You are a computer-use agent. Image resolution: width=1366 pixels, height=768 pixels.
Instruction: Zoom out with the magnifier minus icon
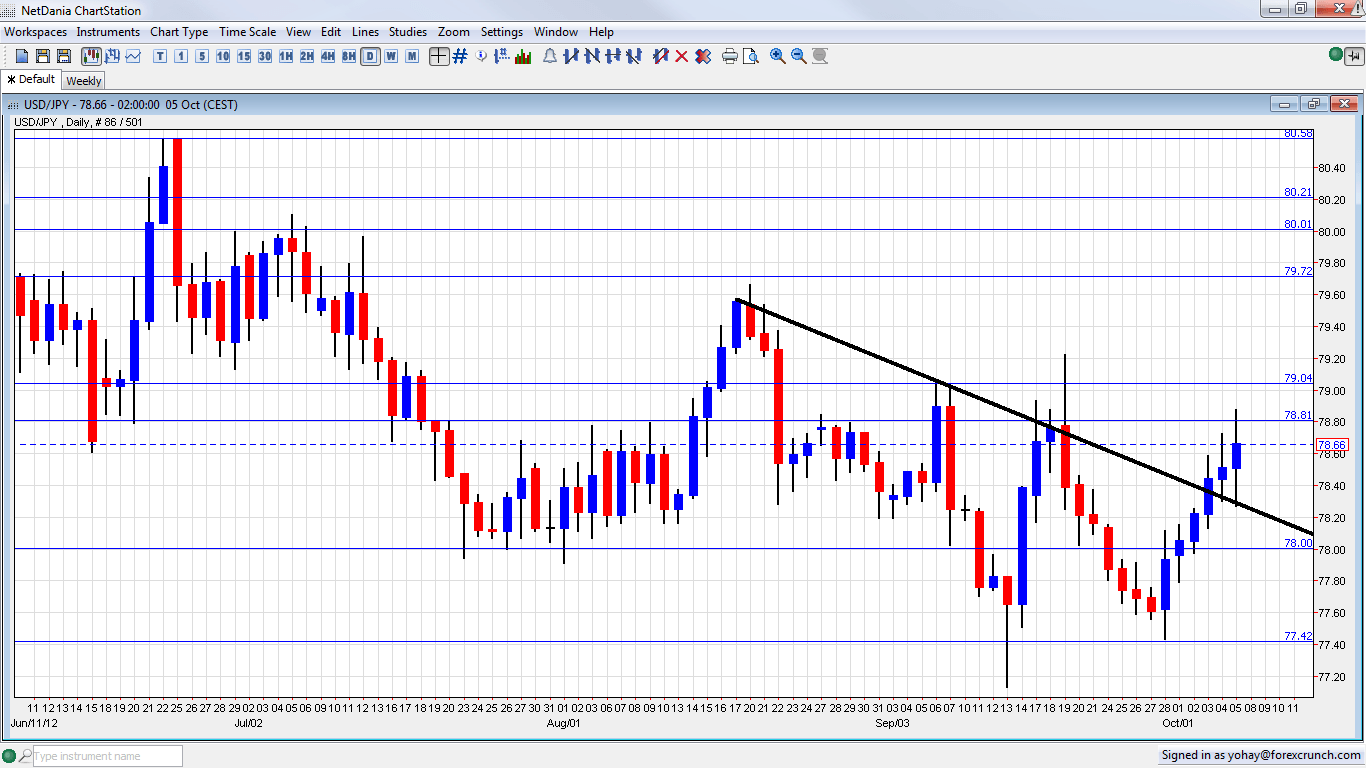coord(798,56)
